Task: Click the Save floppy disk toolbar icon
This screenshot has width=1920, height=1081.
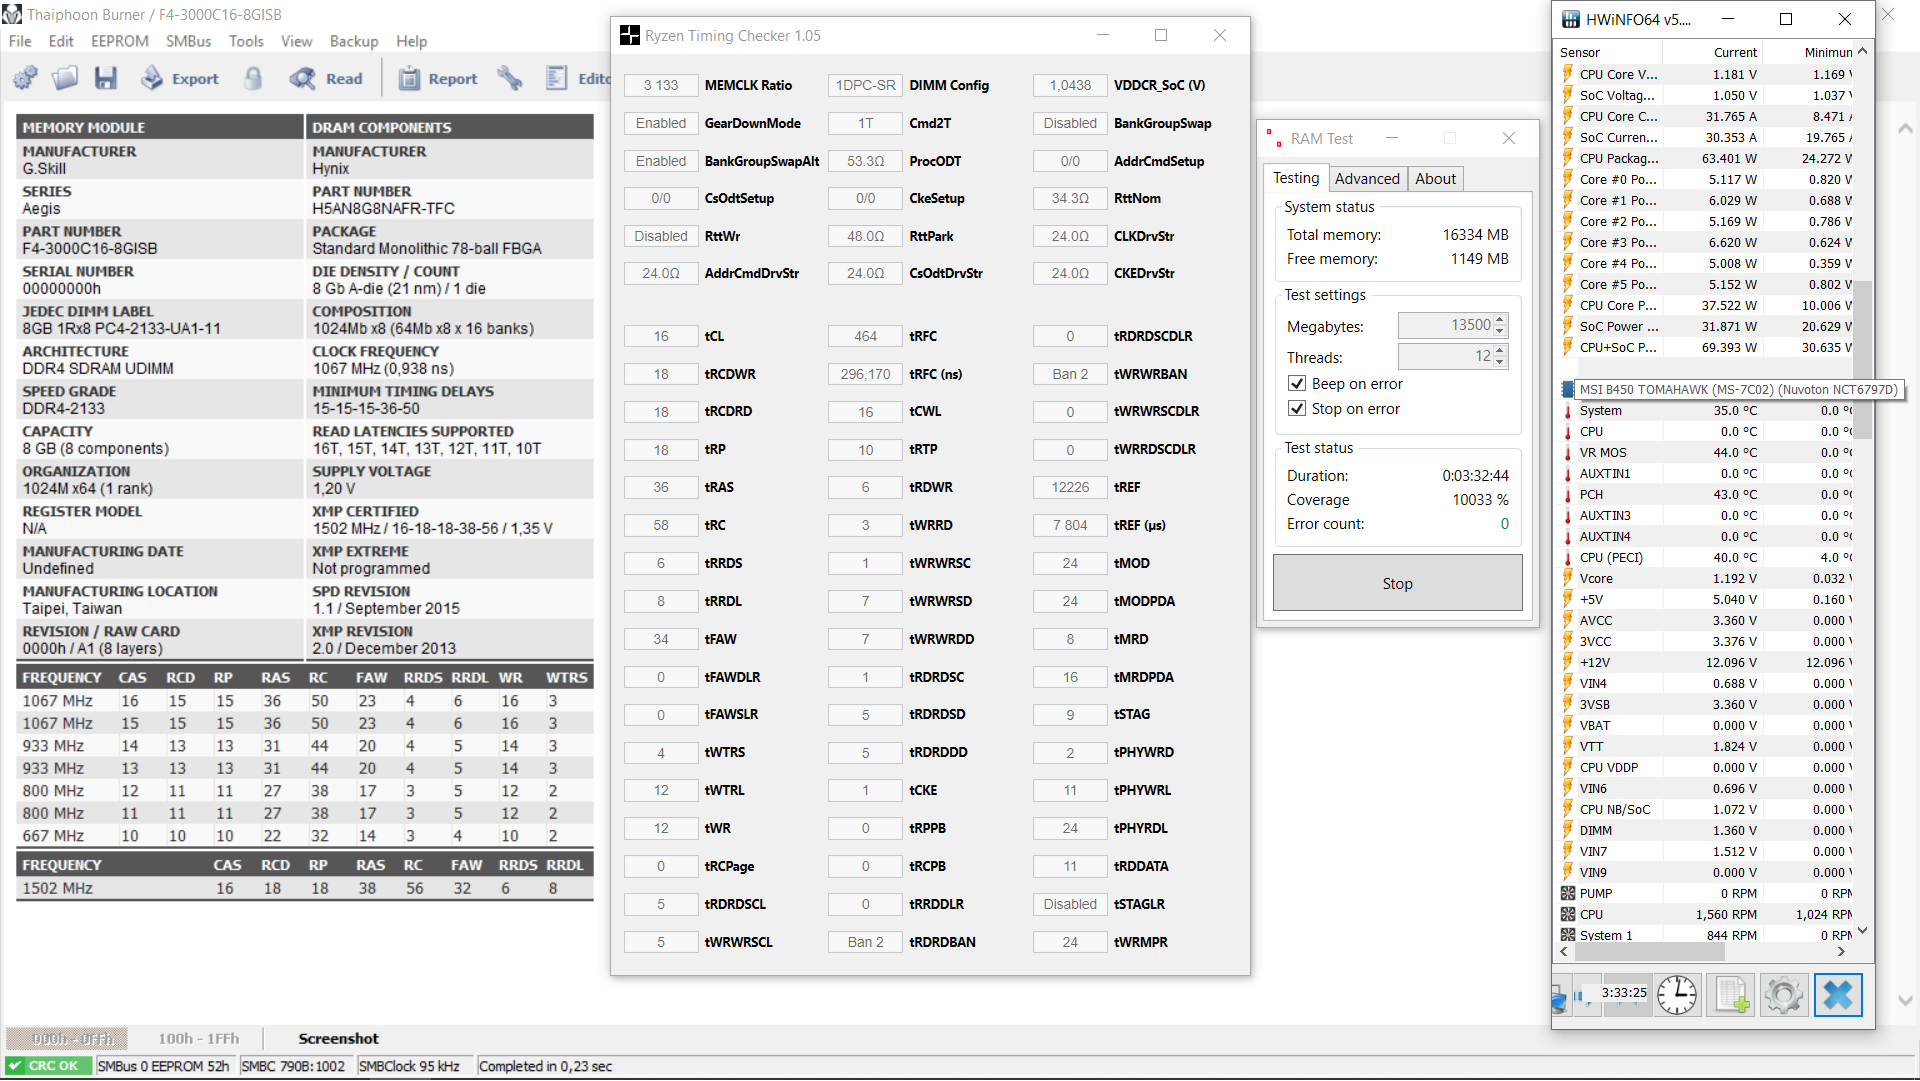Action: point(106,78)
